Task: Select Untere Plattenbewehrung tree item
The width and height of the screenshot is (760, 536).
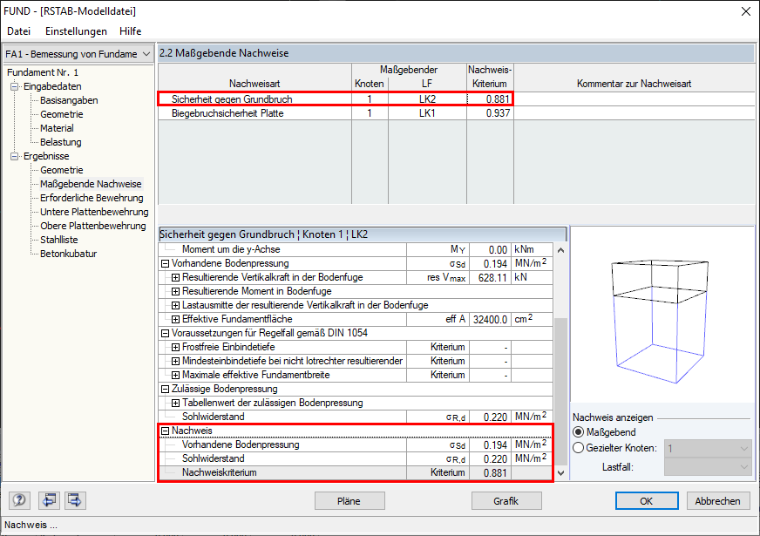Action: click(94, 212)
